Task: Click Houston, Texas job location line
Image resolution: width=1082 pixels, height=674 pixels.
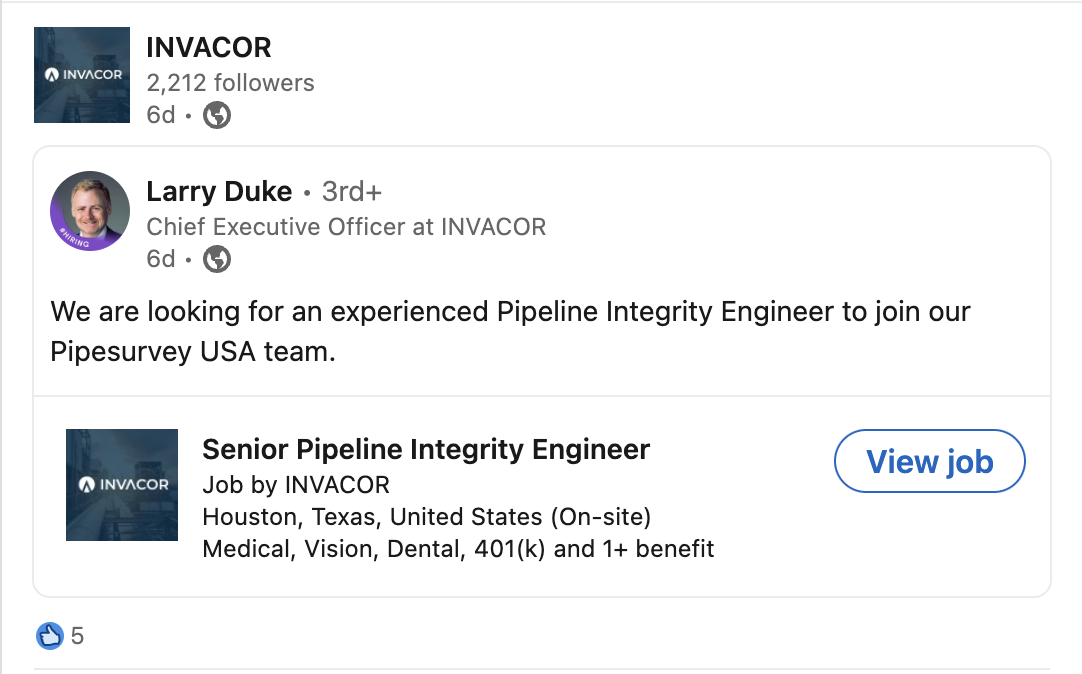Action: point(426,517)
